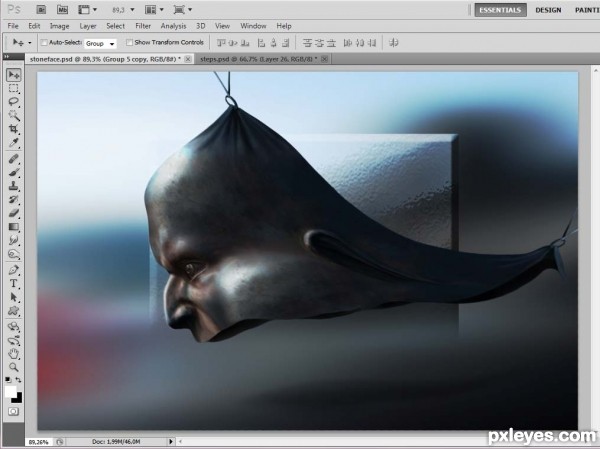Launch Adobe Bridge via Br icon

(41, 10)
